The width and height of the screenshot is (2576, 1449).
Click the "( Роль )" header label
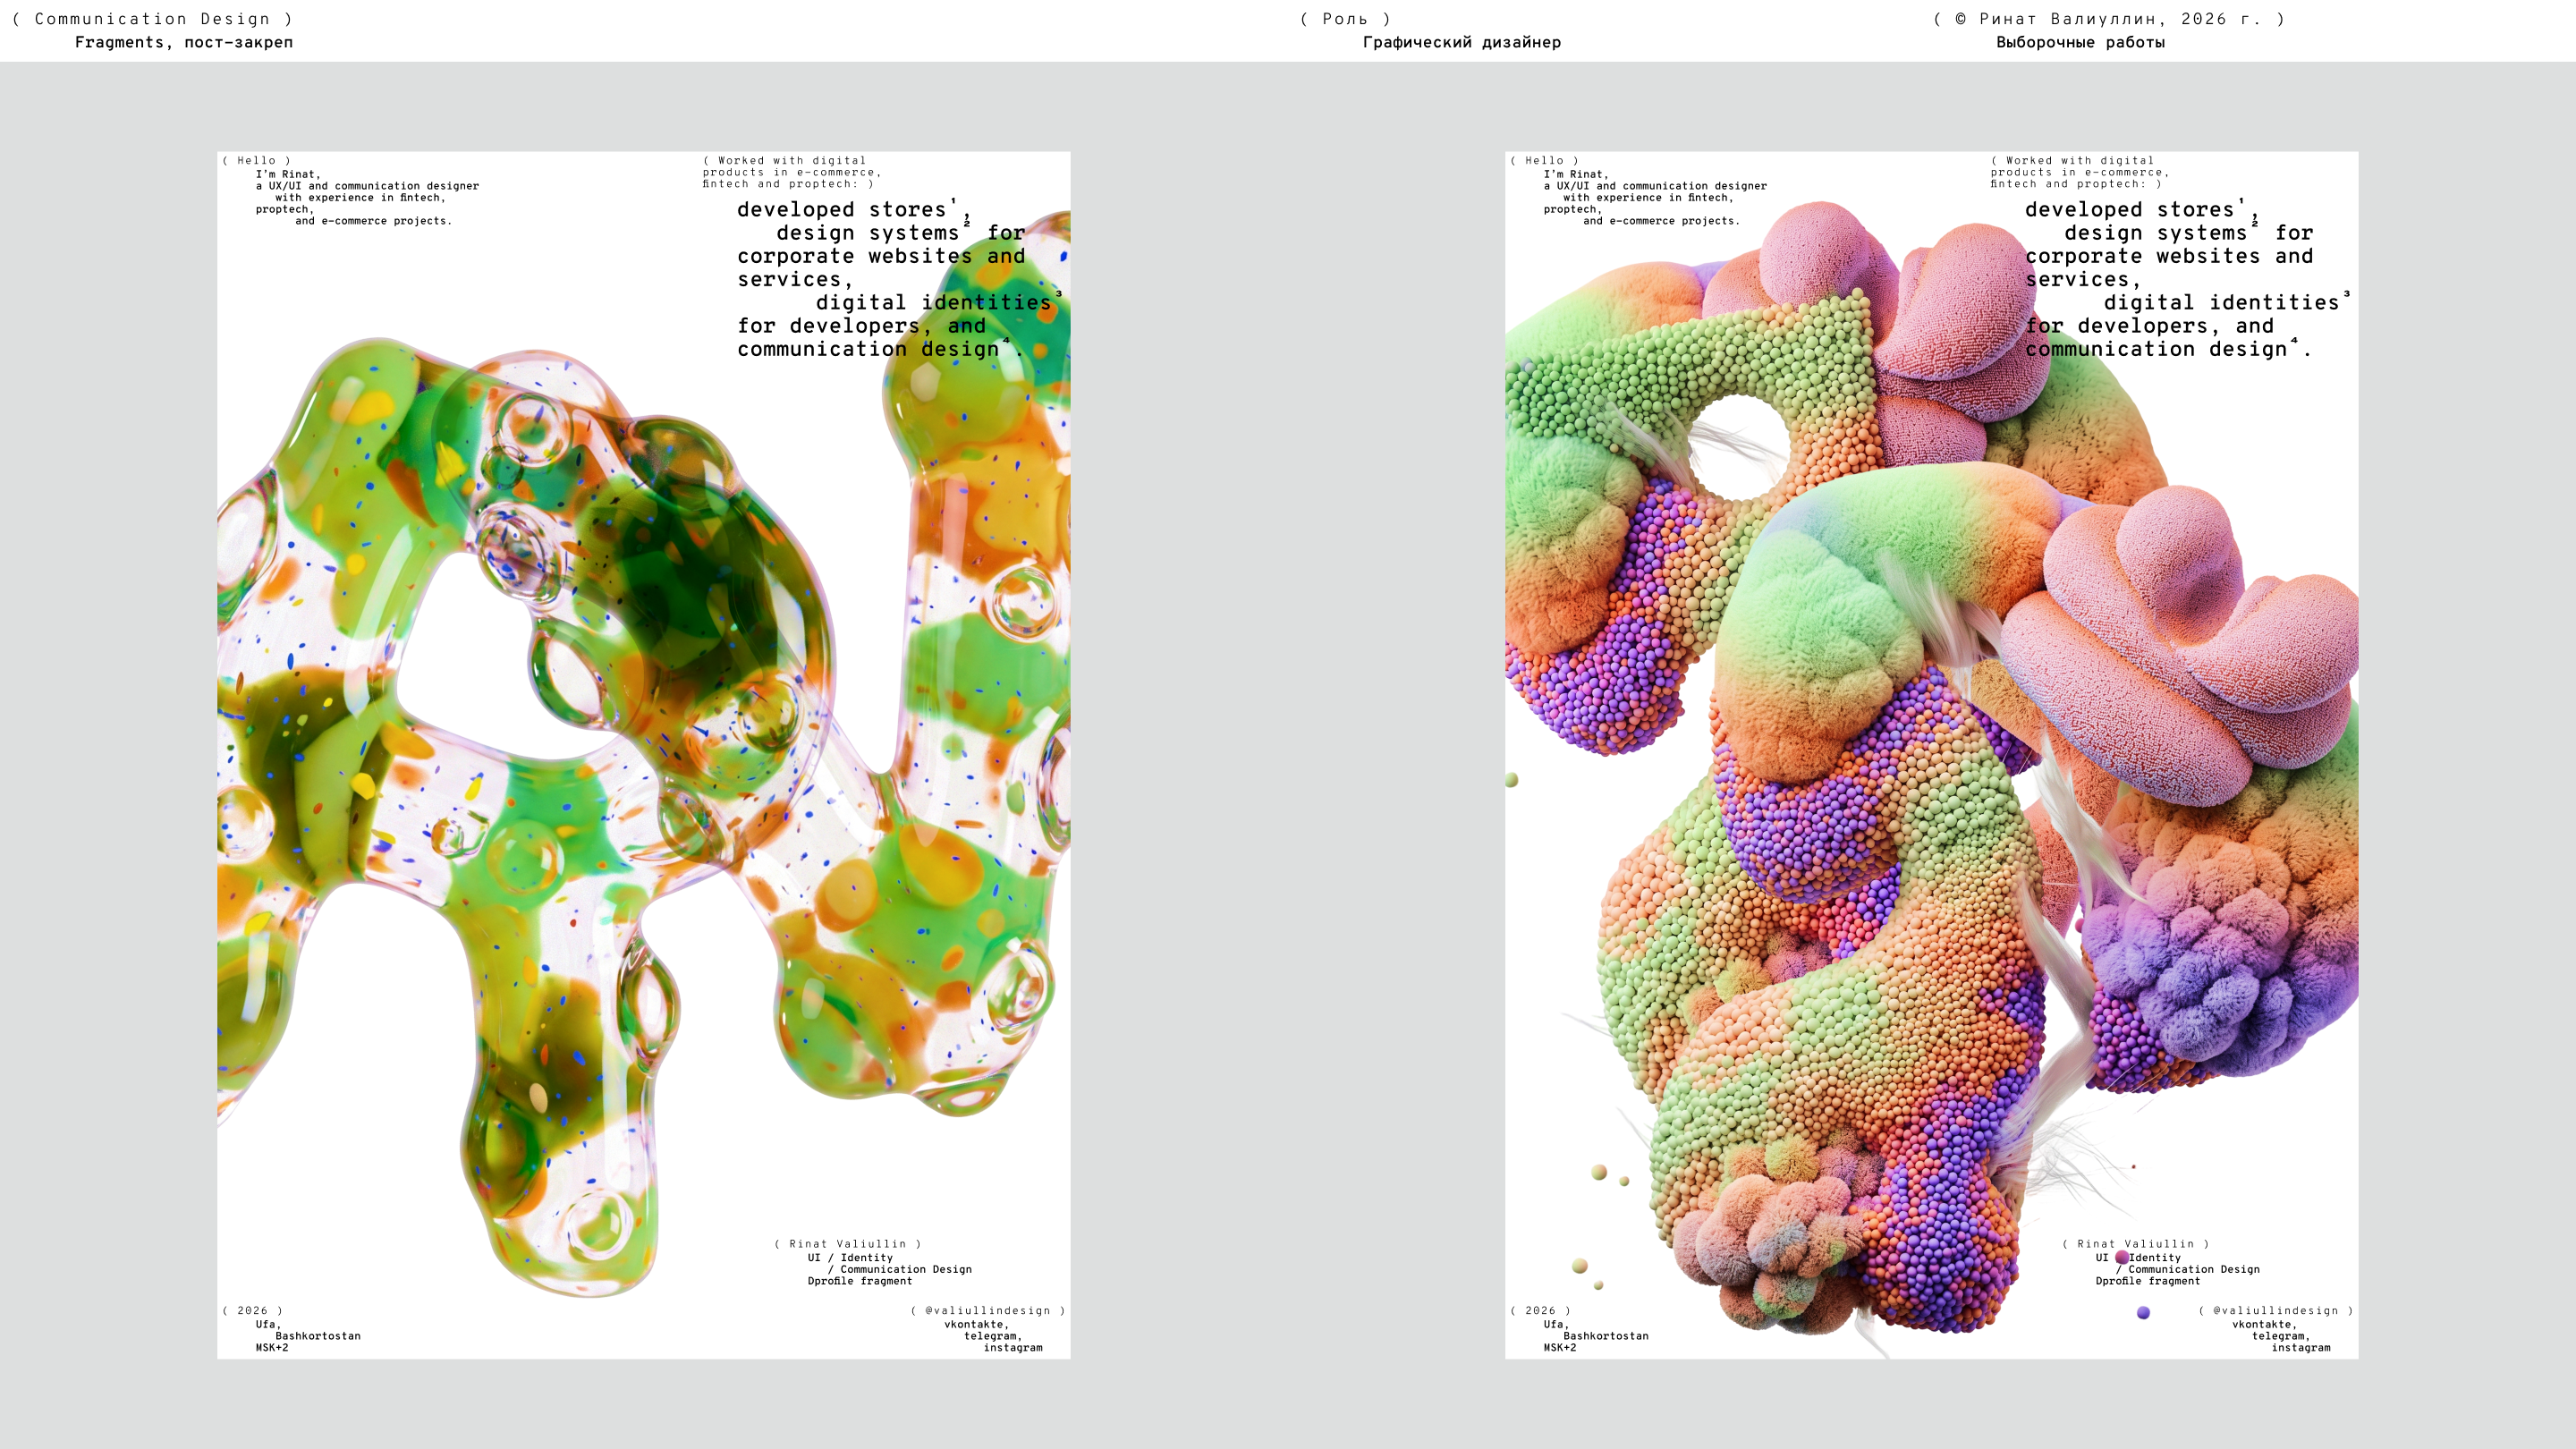[1345, 19]
